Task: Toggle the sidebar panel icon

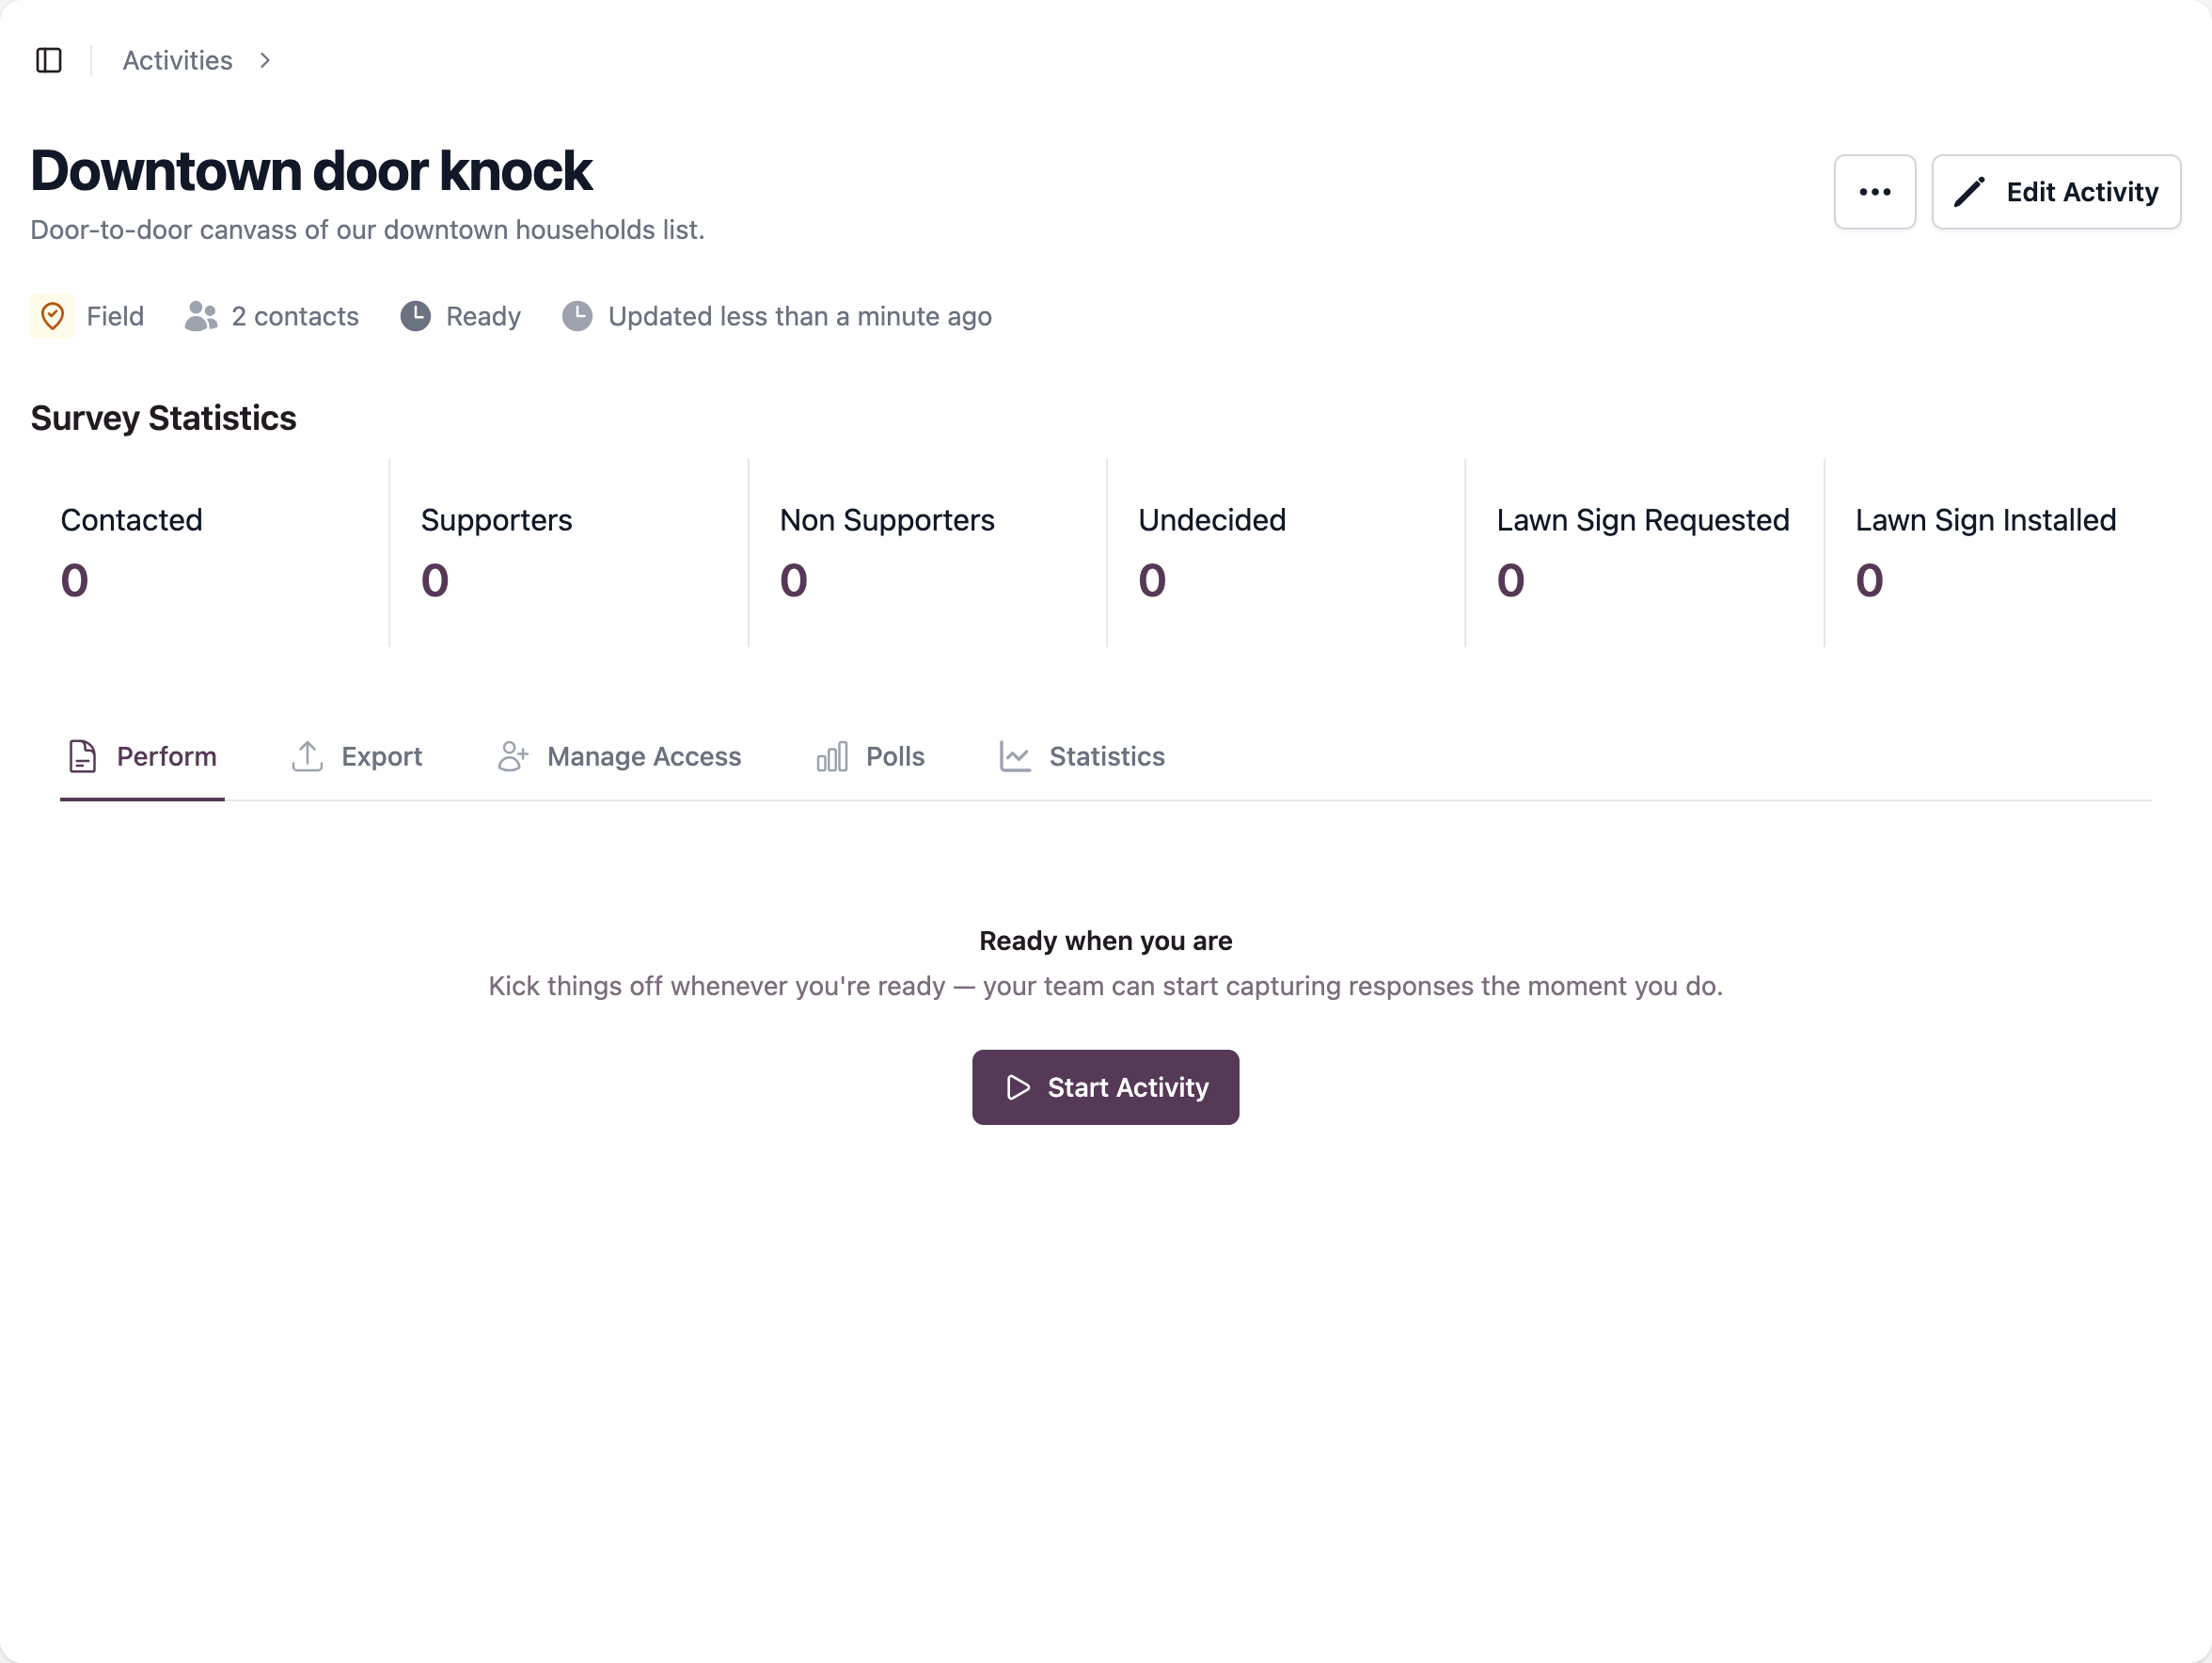Action: point(49,61)
